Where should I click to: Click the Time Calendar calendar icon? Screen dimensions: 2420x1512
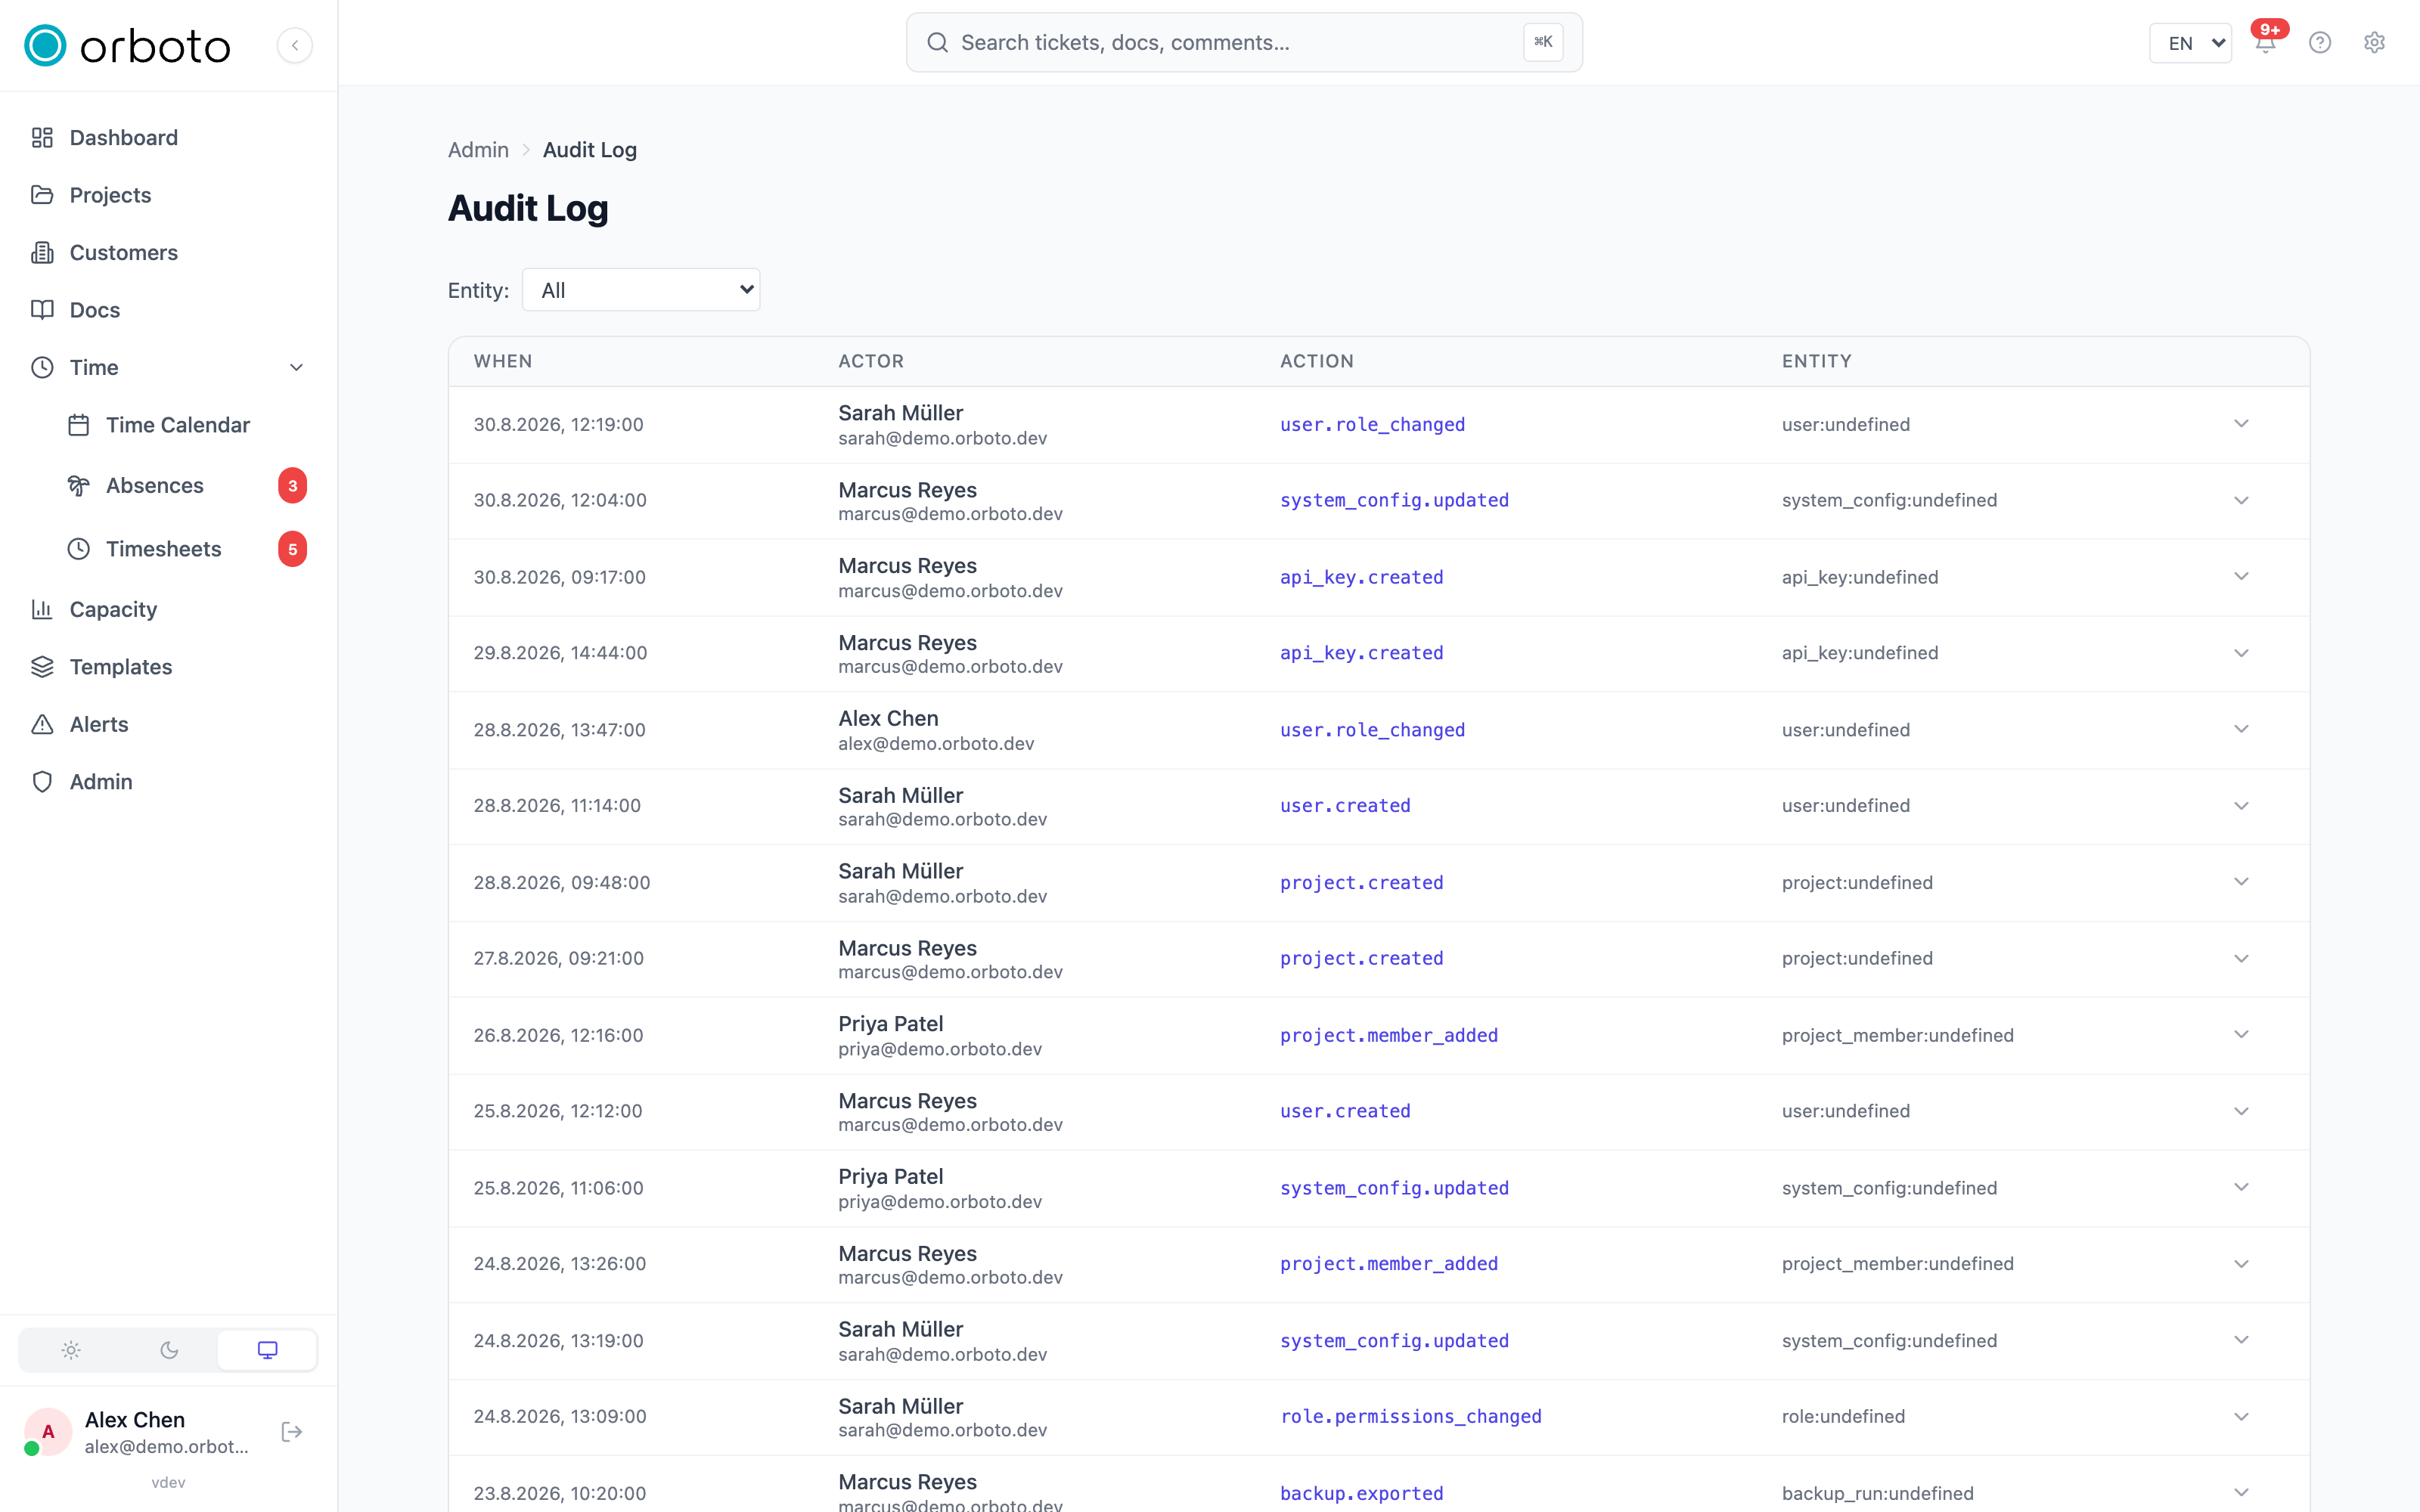tap(79, 425)
